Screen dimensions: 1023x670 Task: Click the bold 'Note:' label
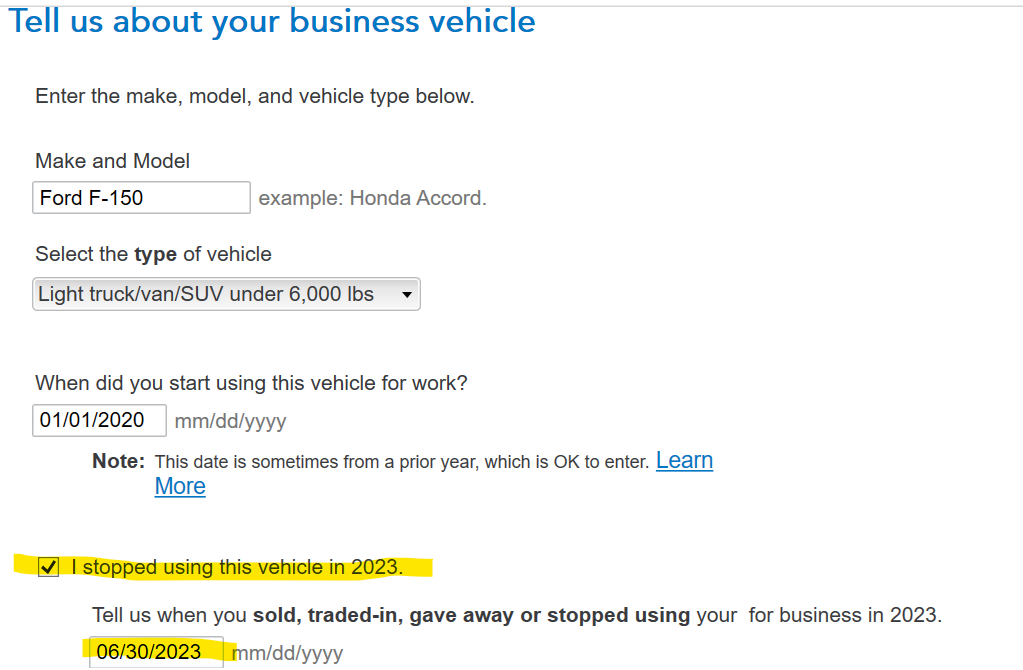click(x=118, y=462)
